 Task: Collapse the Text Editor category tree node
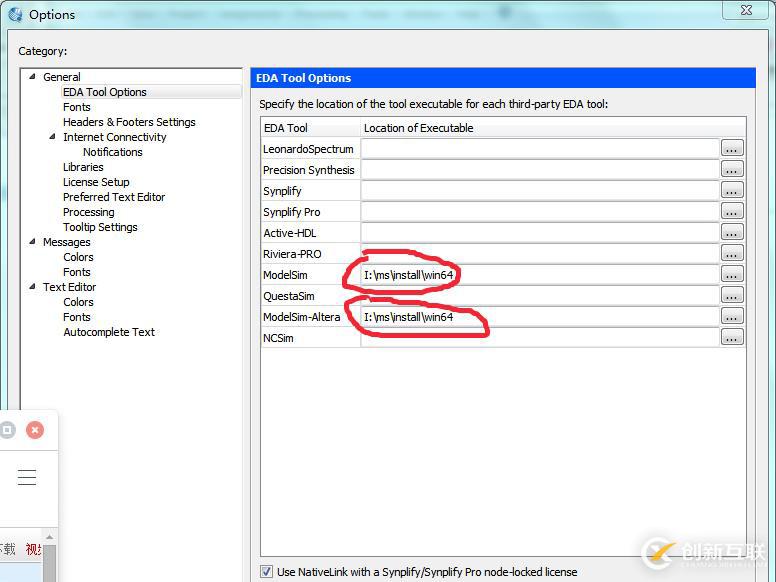(33, 287)
